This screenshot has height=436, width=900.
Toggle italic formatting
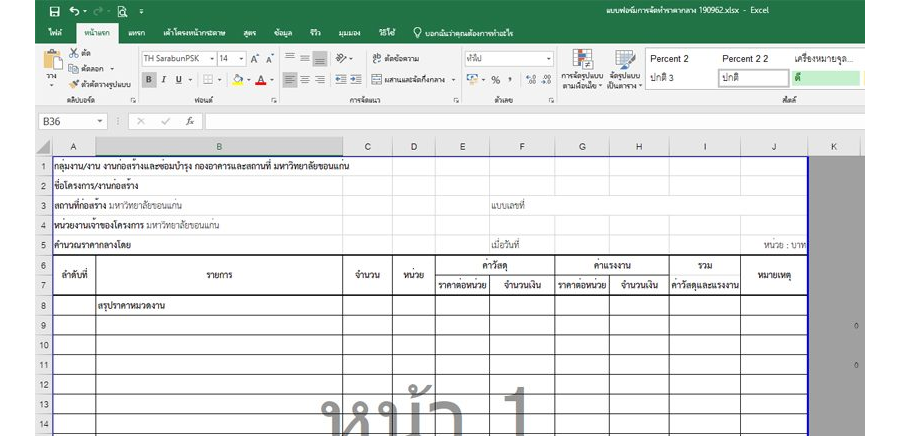[164, 80]
